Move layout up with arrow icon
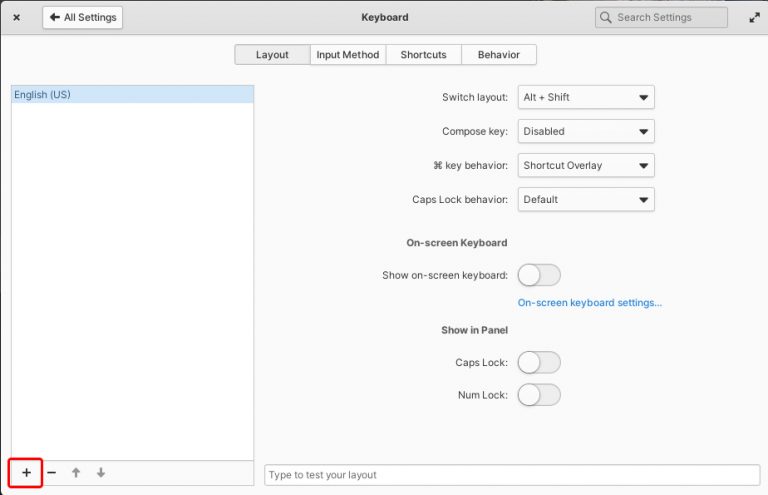Screen dimensions: 768x495 (x=76, y=472)
